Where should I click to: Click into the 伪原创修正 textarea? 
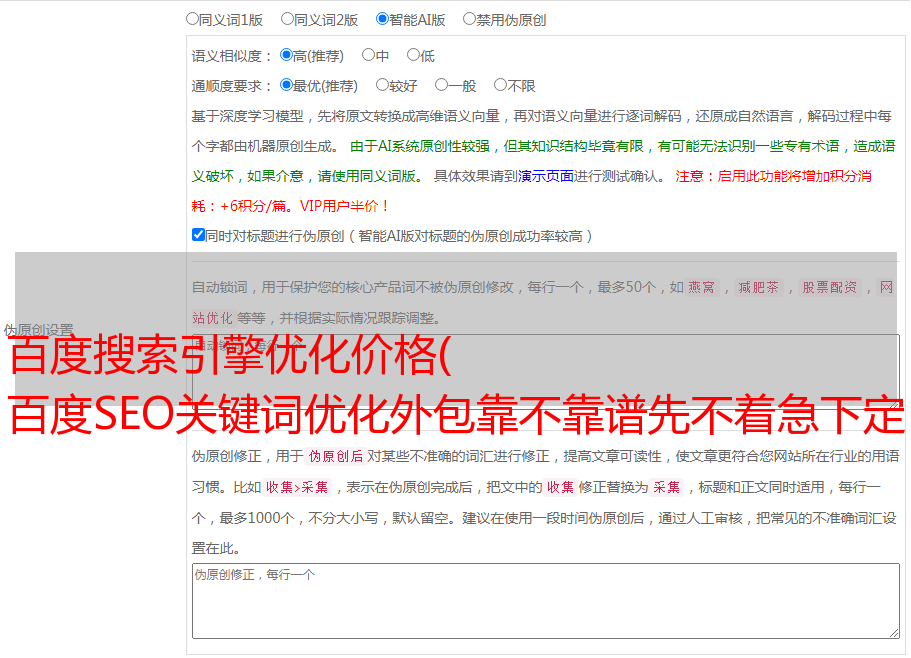(546, 601)
